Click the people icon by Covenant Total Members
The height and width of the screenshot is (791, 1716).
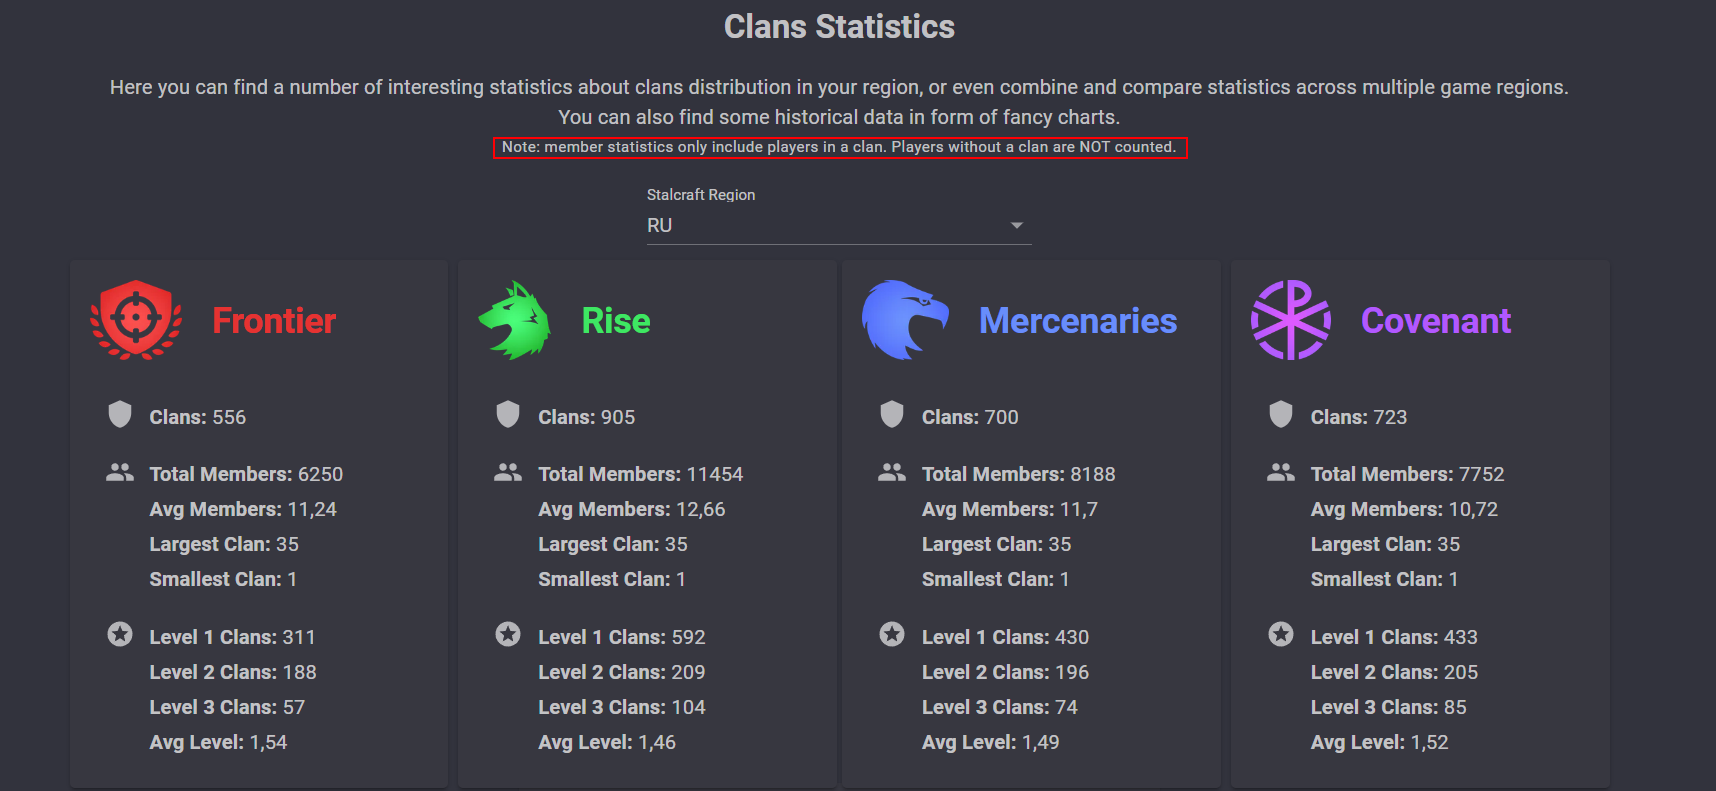pyautogui.click(x=1281, y=472)
